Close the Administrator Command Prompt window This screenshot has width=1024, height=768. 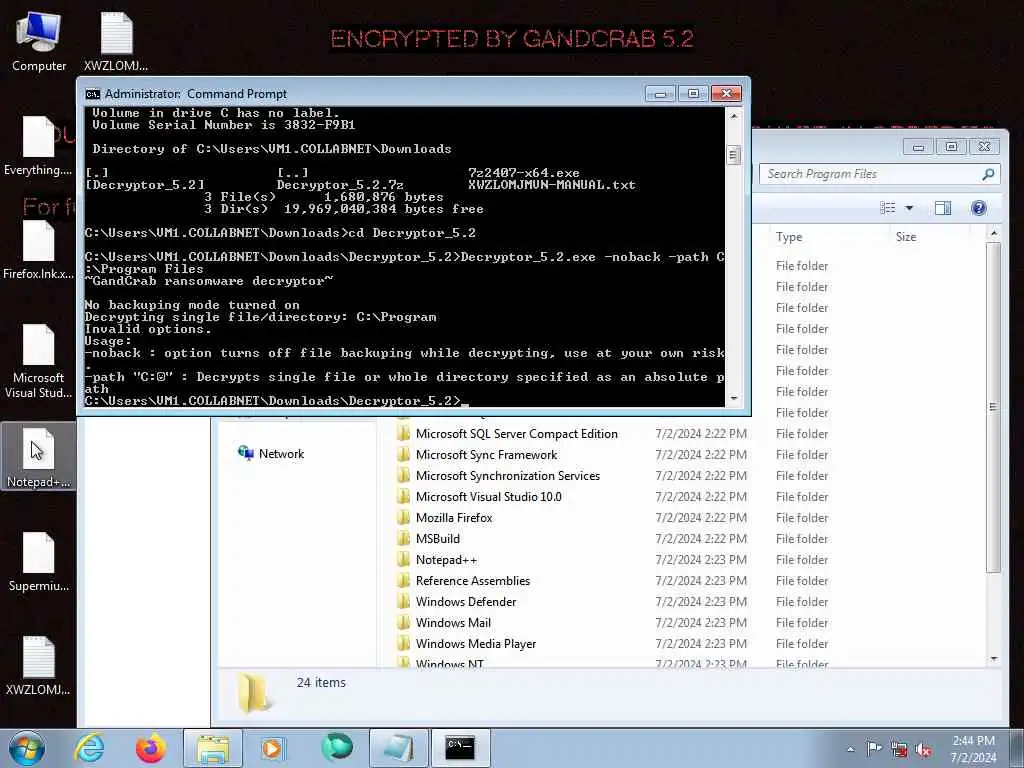pyautogui.click(x=726, y=94)
